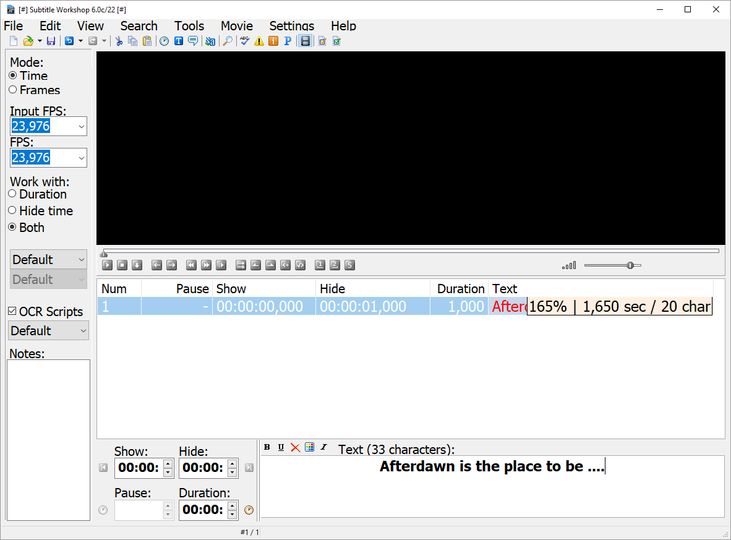
Task: Pick subtitle color with palette icon
Action: tap(309, 447)
